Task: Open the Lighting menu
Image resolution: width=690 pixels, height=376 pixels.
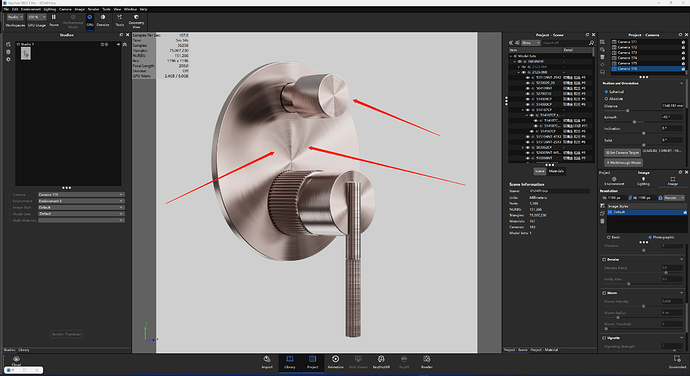Action: [50, 9]
